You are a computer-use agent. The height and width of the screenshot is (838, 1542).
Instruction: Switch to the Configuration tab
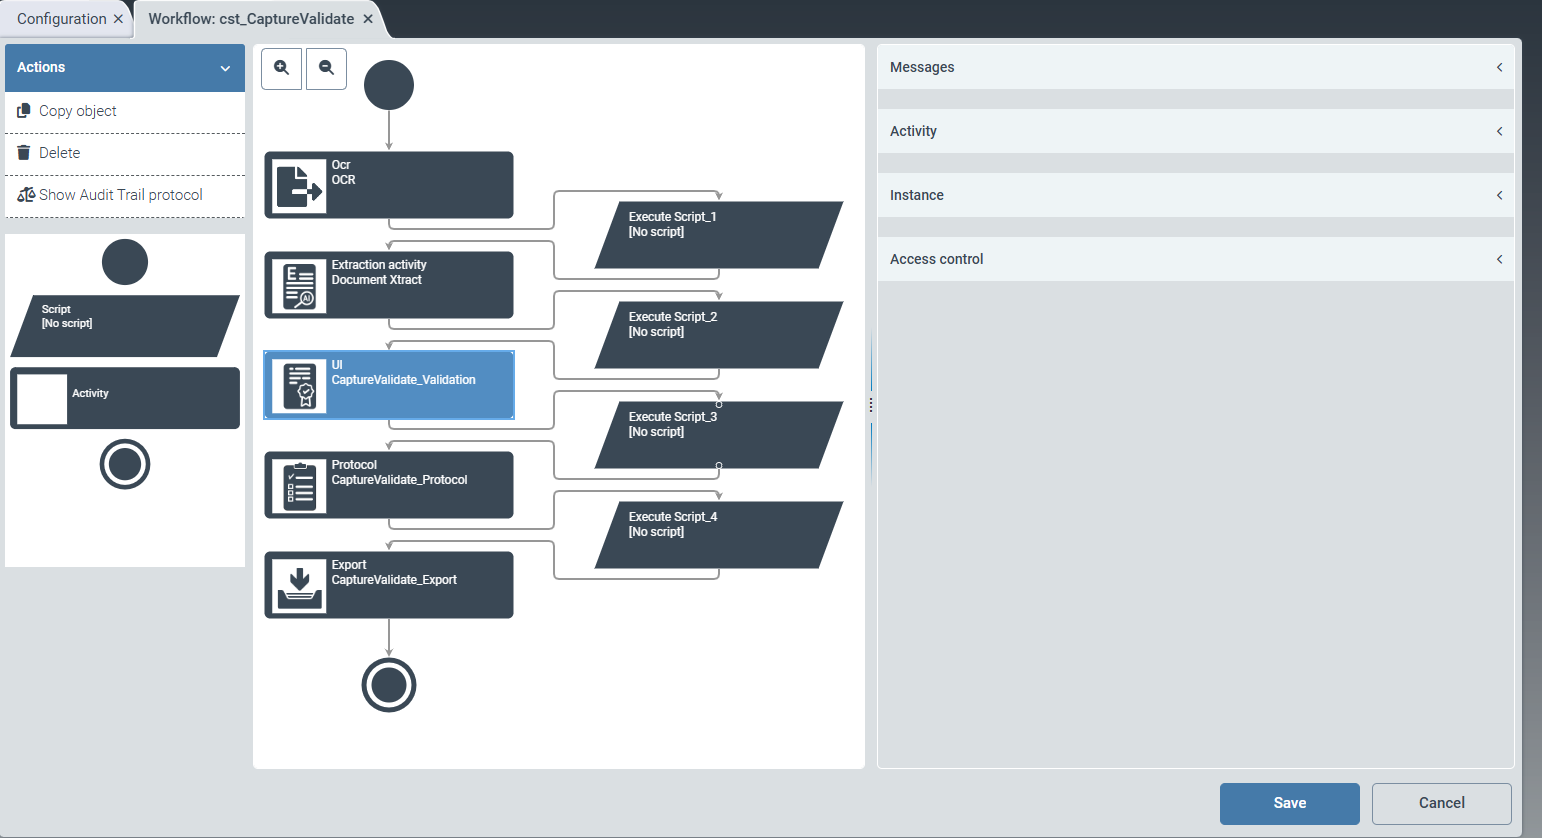pyautogui.click(x=60, y=18)
